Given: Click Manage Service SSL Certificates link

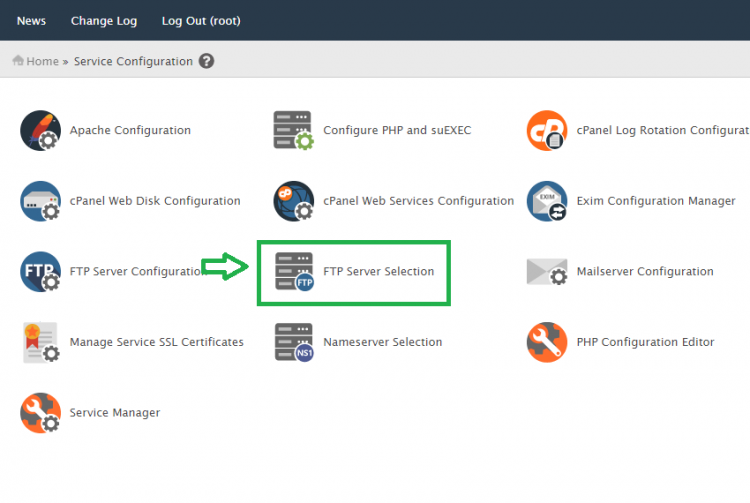Looking at the screenshot, I should coord(156,342).
